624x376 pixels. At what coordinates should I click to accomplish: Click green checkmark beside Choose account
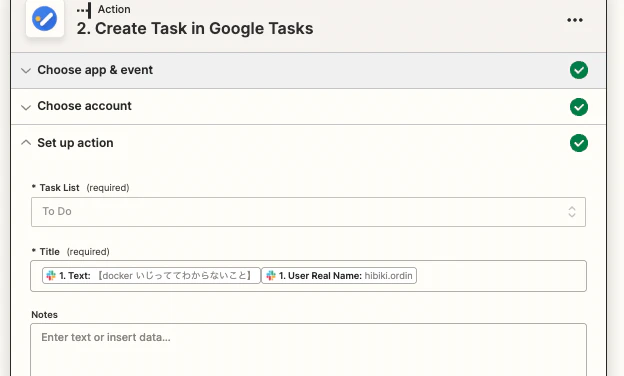579,107
